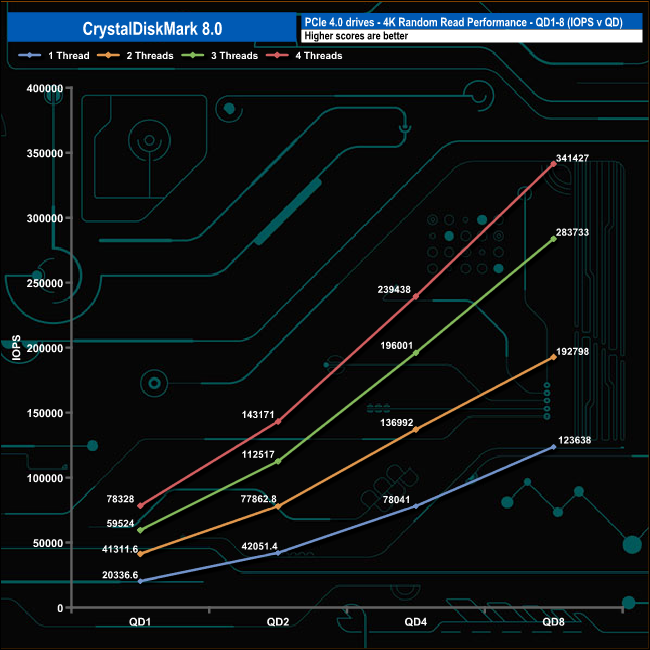
Task: Click the 50000 y-axis tick label
Action: (x=48, y=543)
